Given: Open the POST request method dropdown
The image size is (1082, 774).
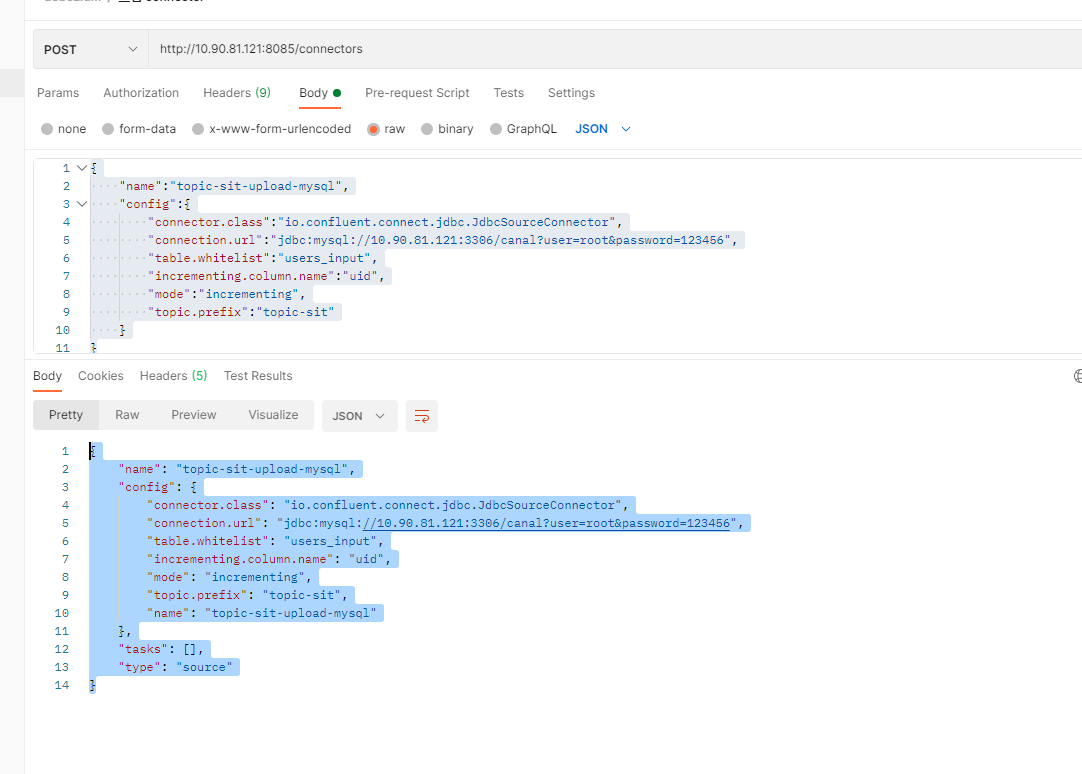Looking at the screenshot, I should coord(89,48).
